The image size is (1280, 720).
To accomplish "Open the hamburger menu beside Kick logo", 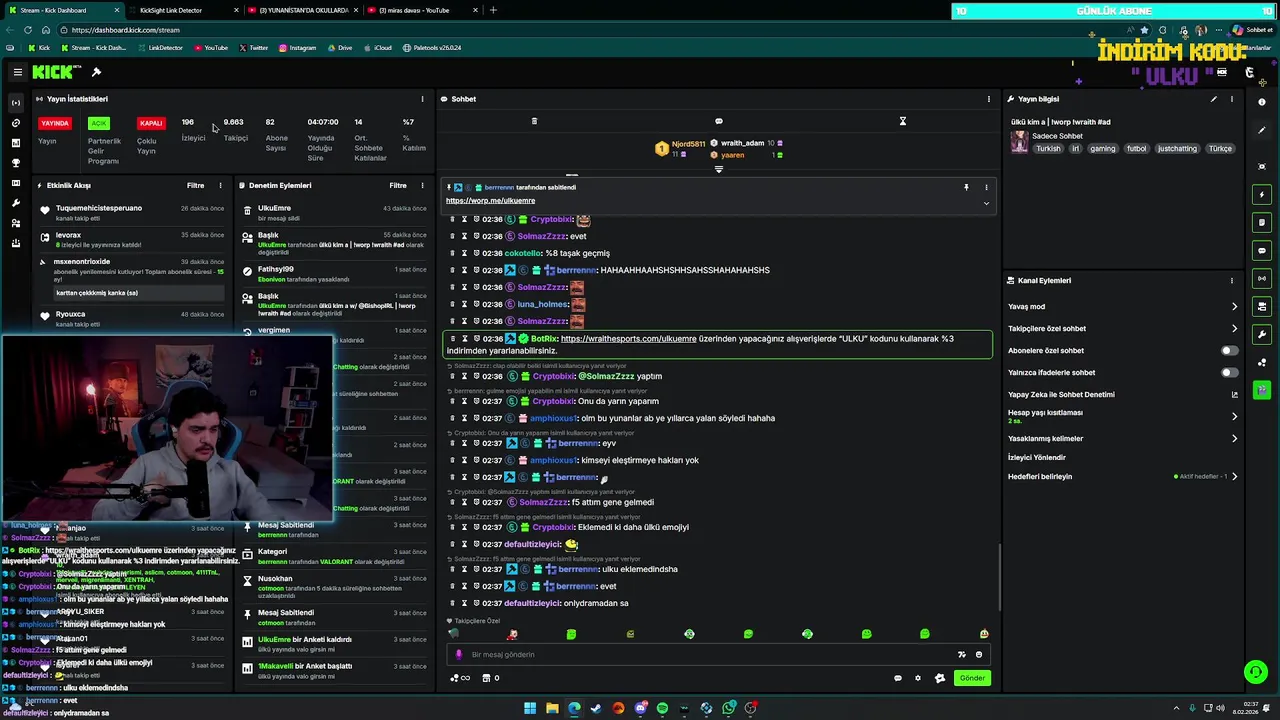I will coord(17,72).
